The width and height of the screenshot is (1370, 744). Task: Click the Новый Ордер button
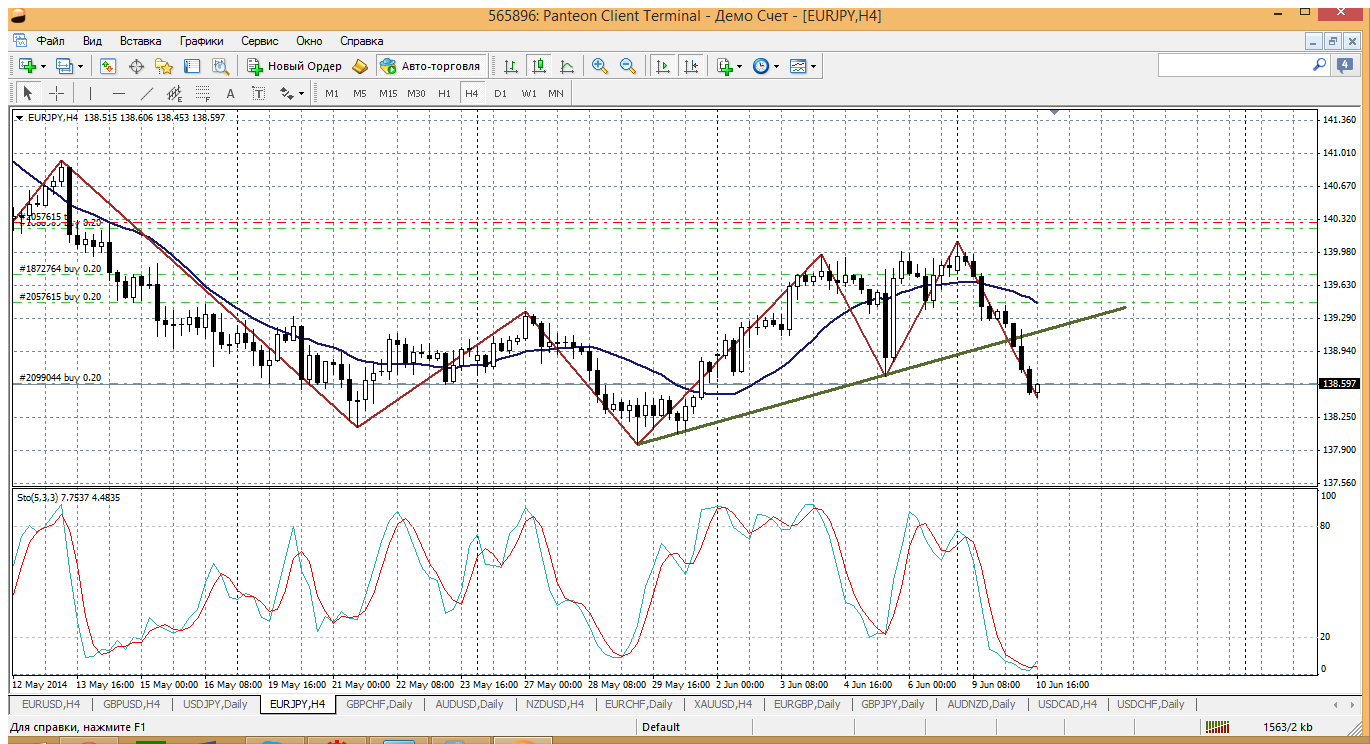point(294,66)
